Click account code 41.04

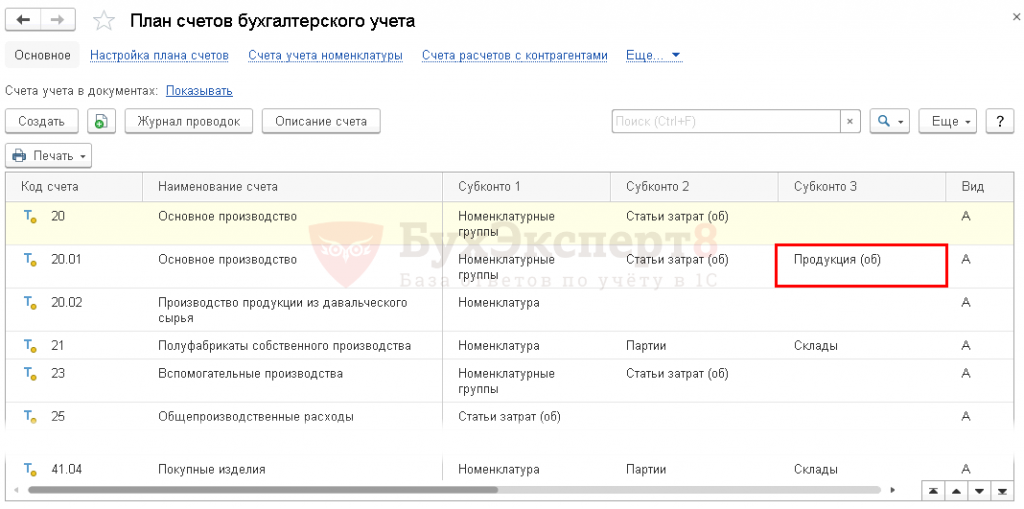(x=67, y=469)
